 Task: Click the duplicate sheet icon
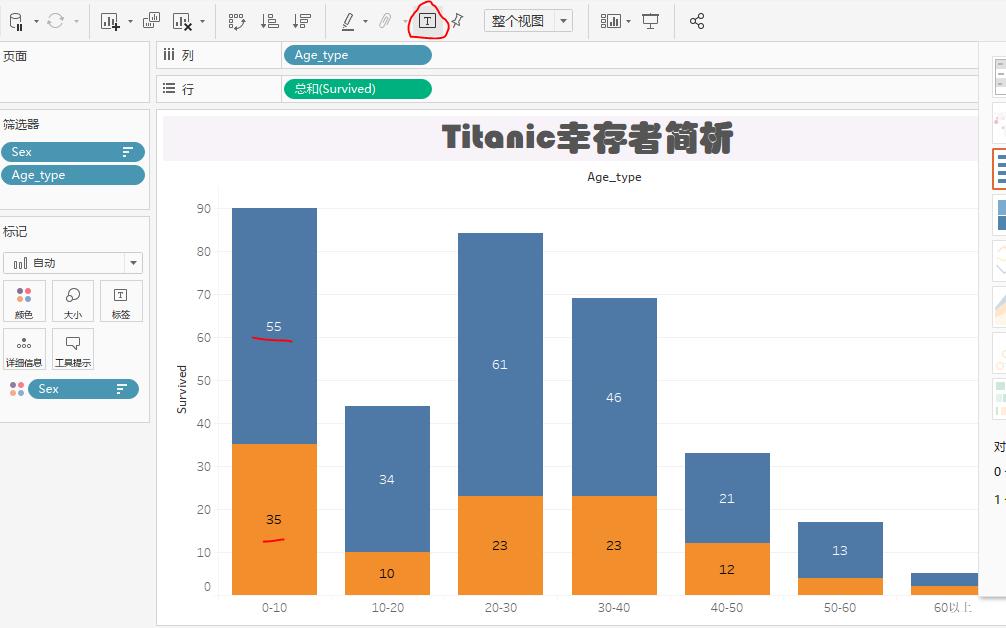151,21
